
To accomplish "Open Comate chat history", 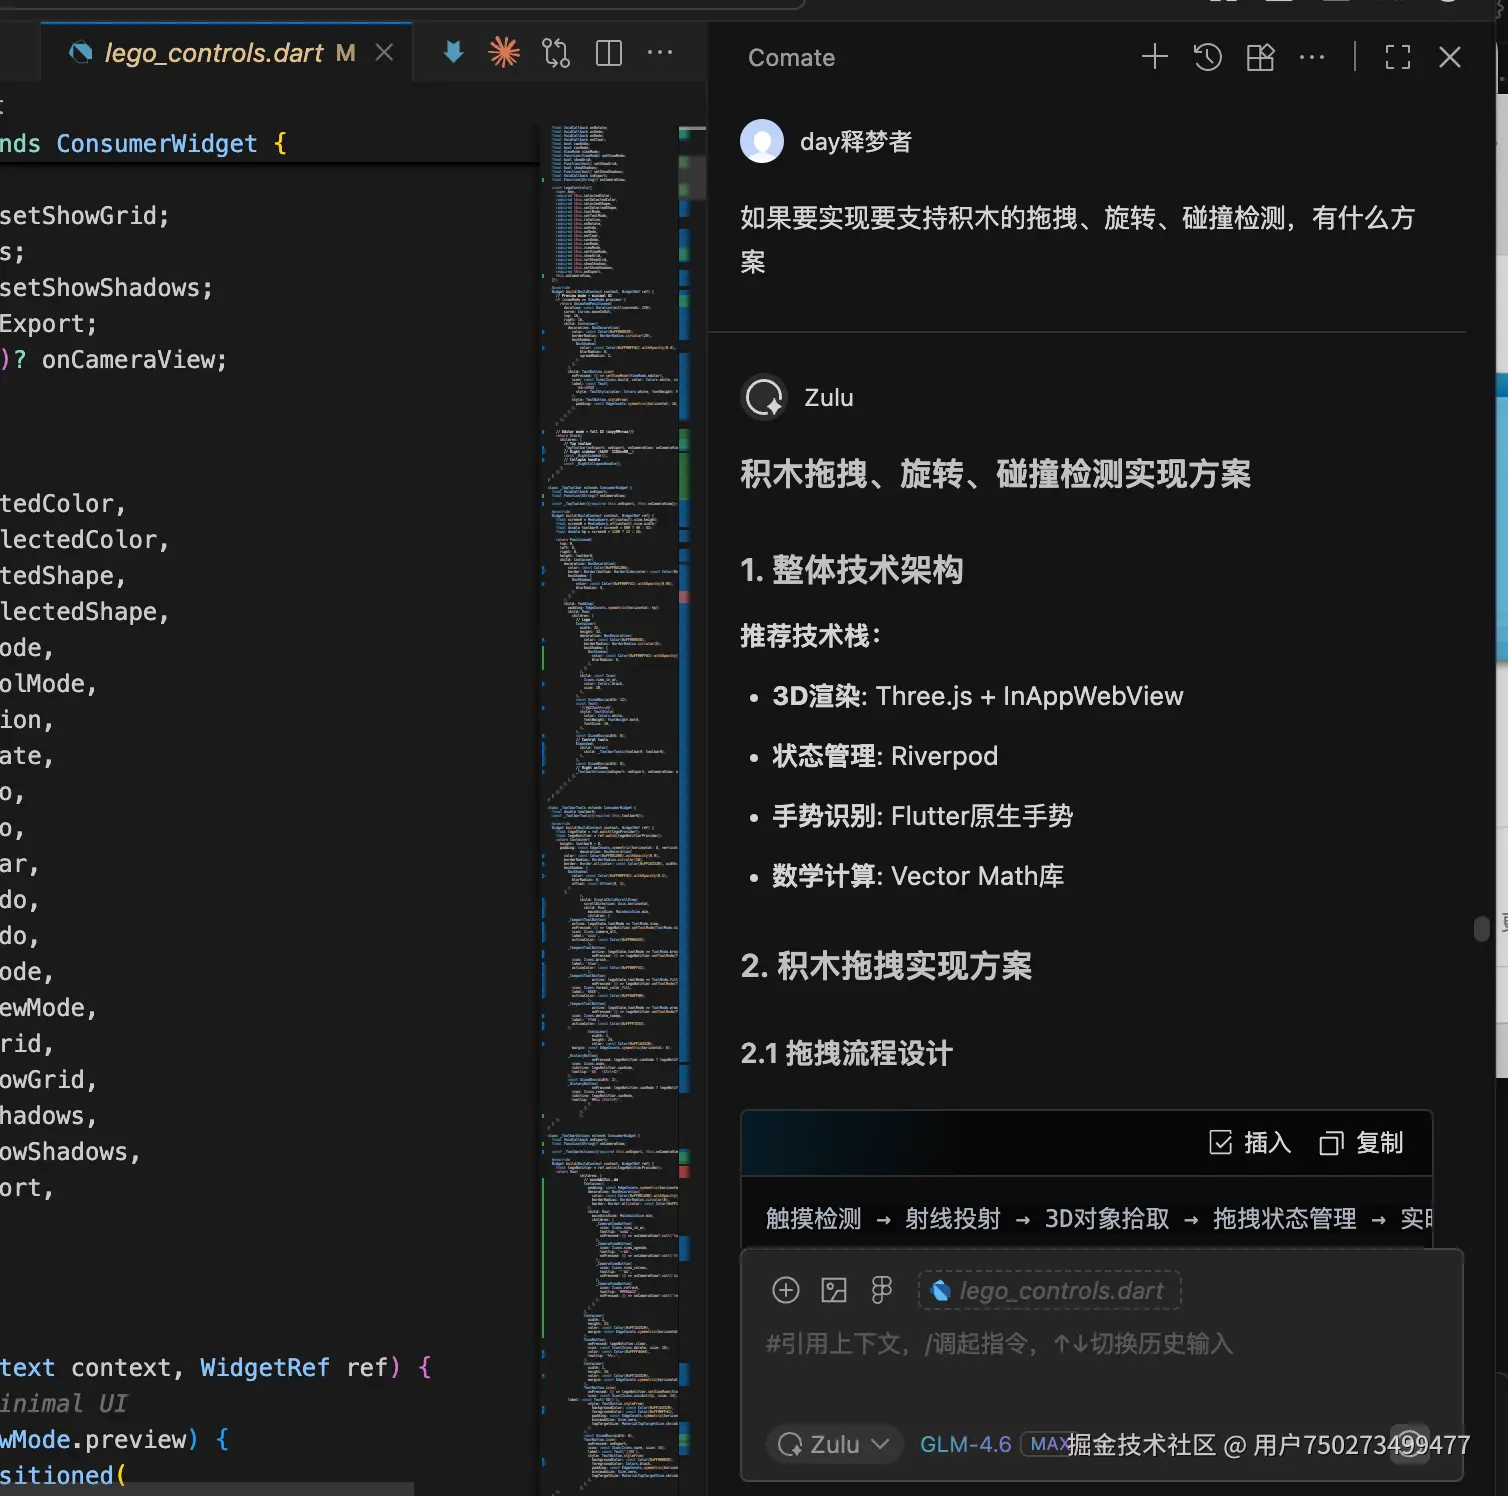I will click(x=1207, y=57).
